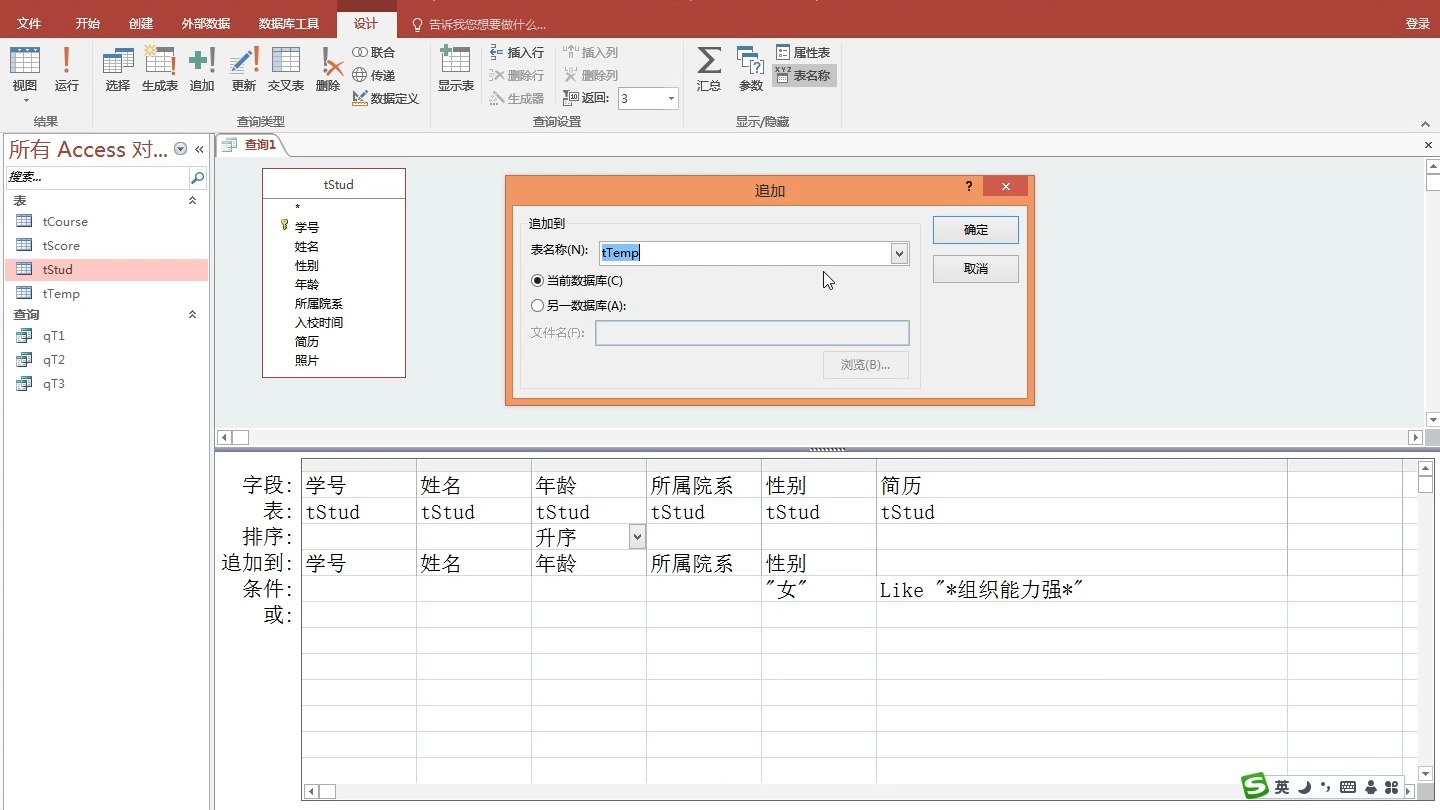Pick the 删除 delete query type

pos(328,70)
